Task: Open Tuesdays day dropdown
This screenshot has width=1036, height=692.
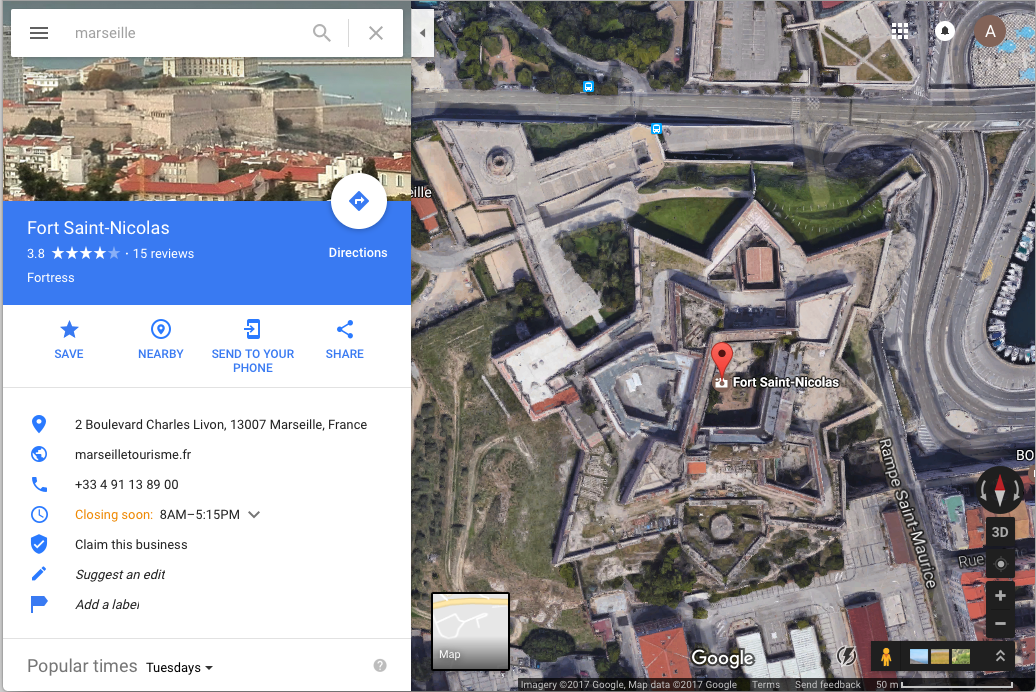Action: tap(180, 668)
